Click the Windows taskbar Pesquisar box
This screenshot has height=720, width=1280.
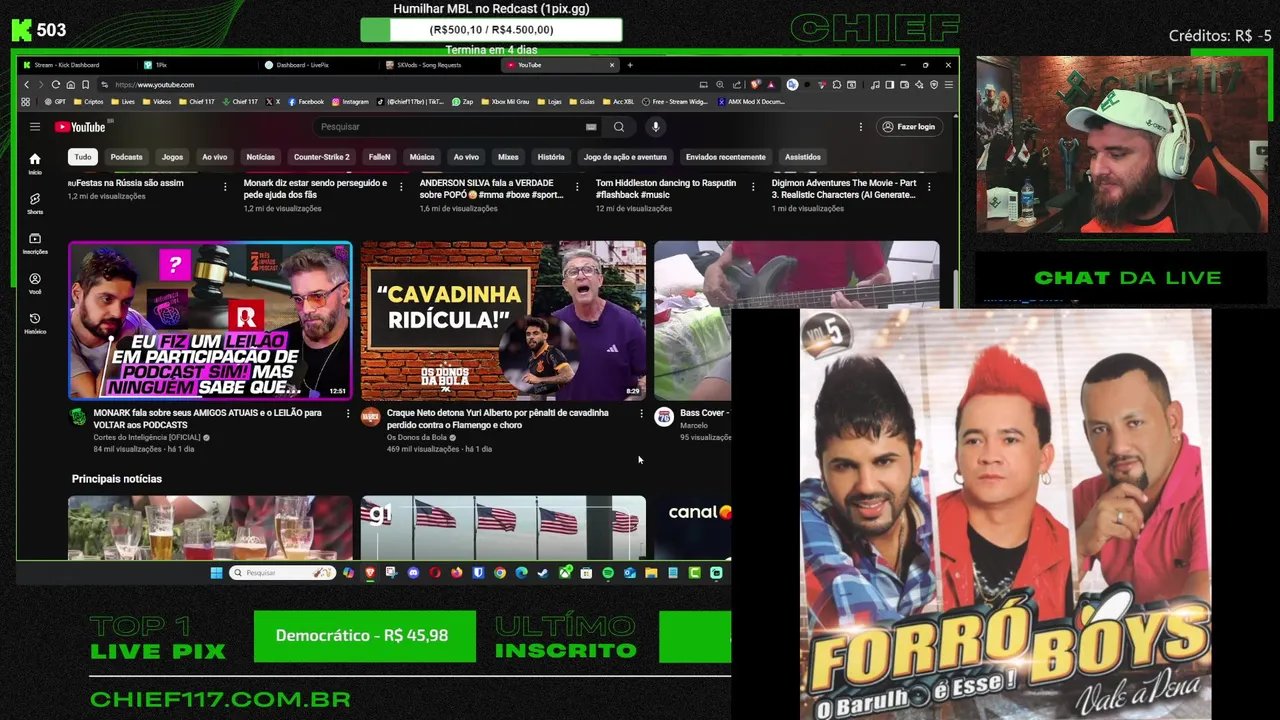click(282, 573)
